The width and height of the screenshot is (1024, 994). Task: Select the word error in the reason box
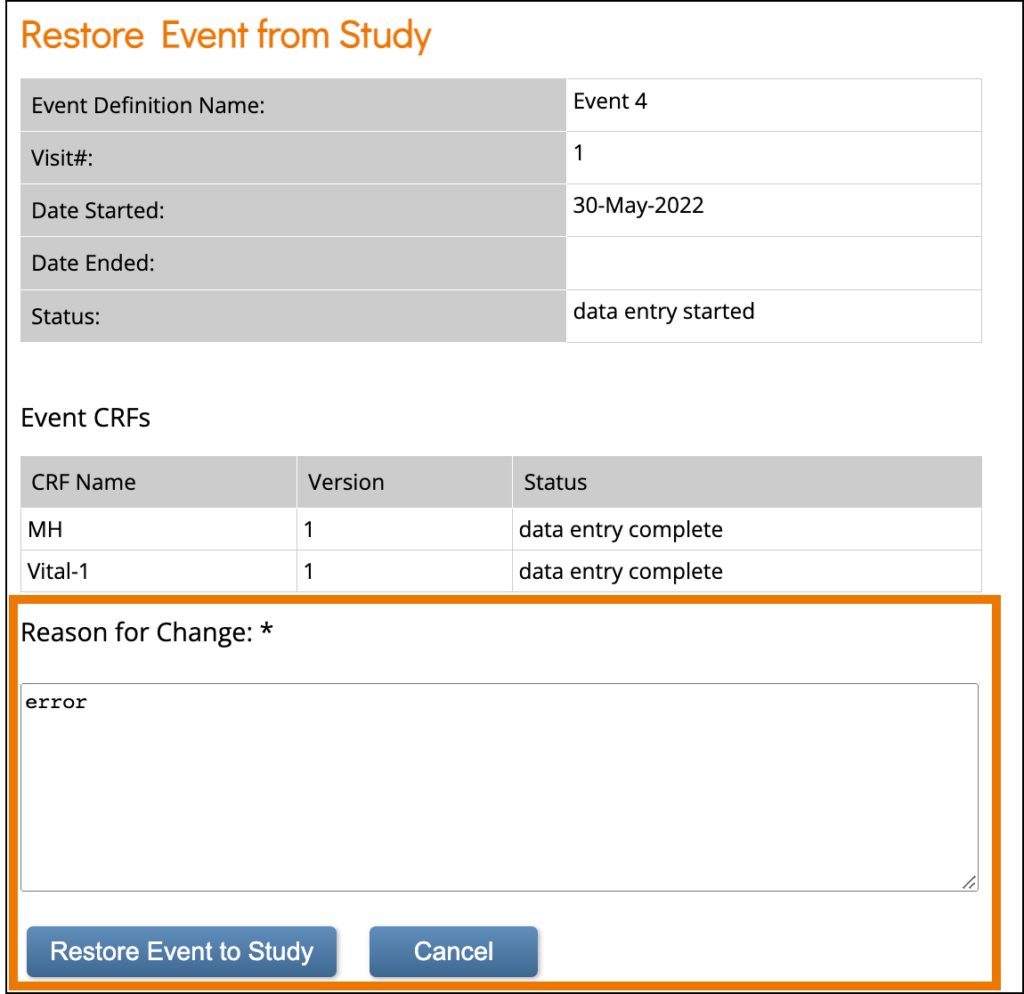(x=55, y=701)
